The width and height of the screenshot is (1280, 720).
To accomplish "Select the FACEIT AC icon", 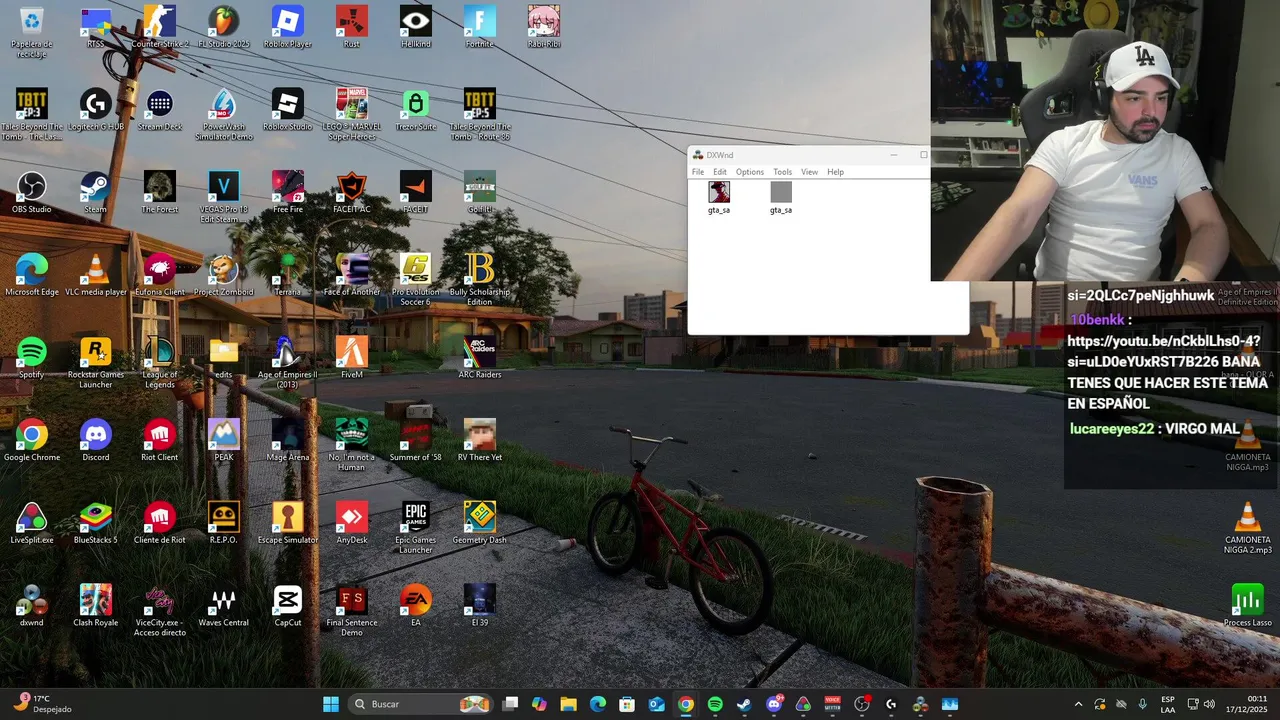I will (x=351, y=192).
